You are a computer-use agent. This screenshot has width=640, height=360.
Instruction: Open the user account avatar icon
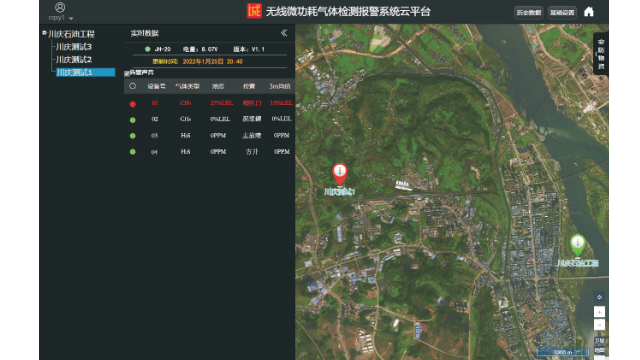tap(60, 7)
